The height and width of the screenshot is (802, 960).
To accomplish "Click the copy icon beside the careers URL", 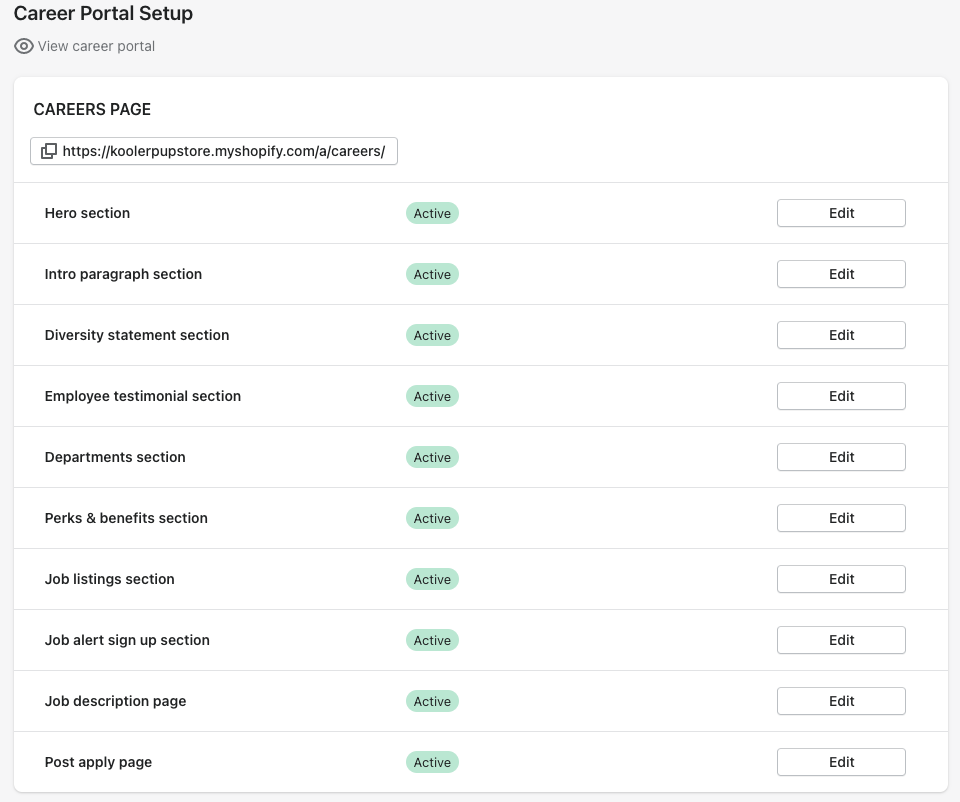I will point(50,150).
